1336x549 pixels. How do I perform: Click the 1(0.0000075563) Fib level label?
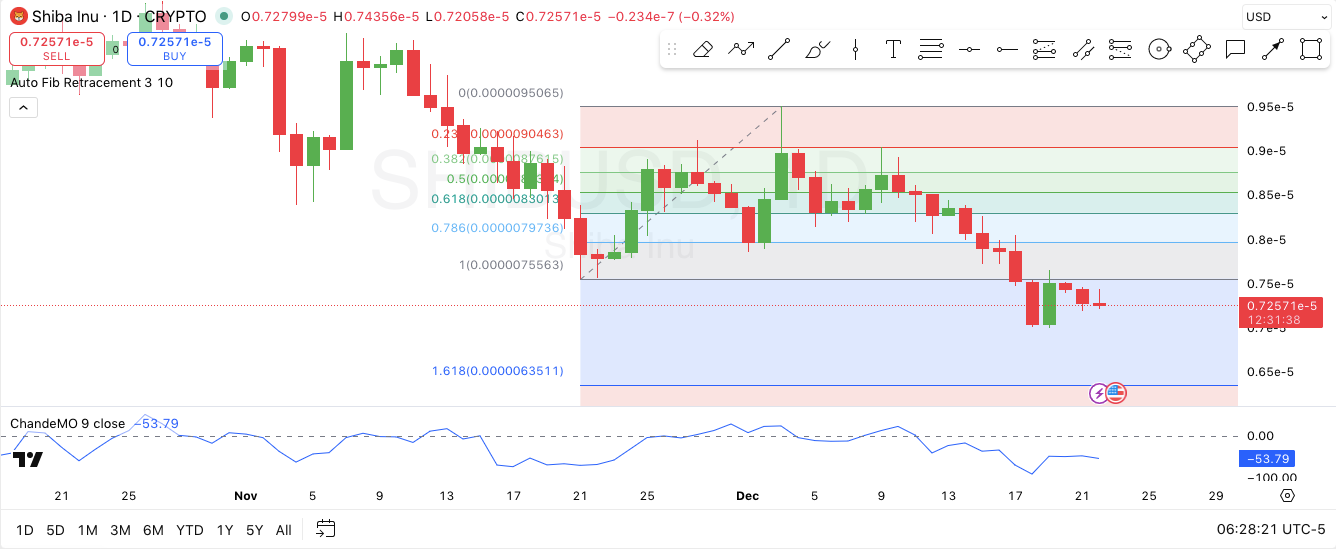coord(511,265)
